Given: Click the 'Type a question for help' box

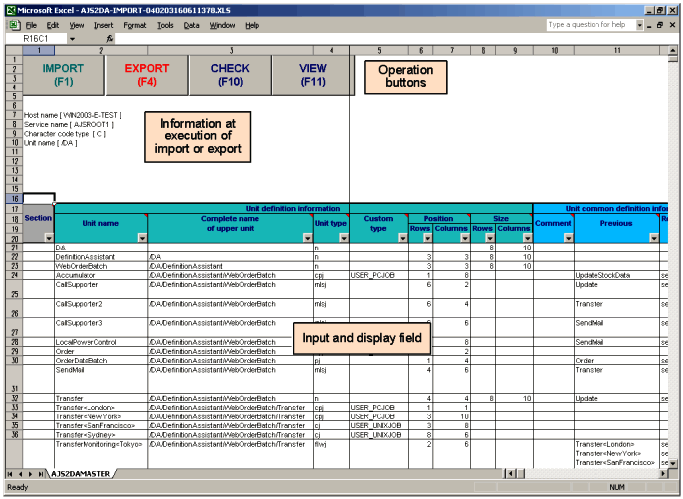Looking at the screenshot, I should pyautogui.click(x=588, y=24).
